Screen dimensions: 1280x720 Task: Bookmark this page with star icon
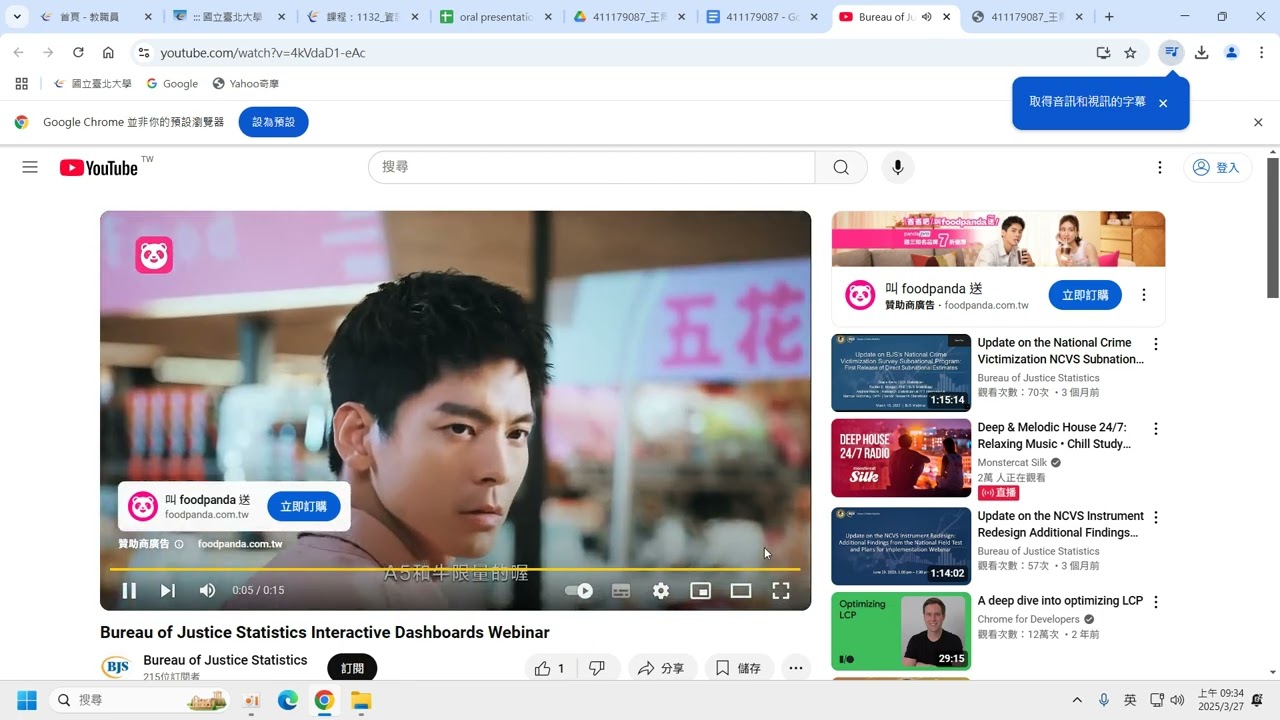[x=1130, y=53]
